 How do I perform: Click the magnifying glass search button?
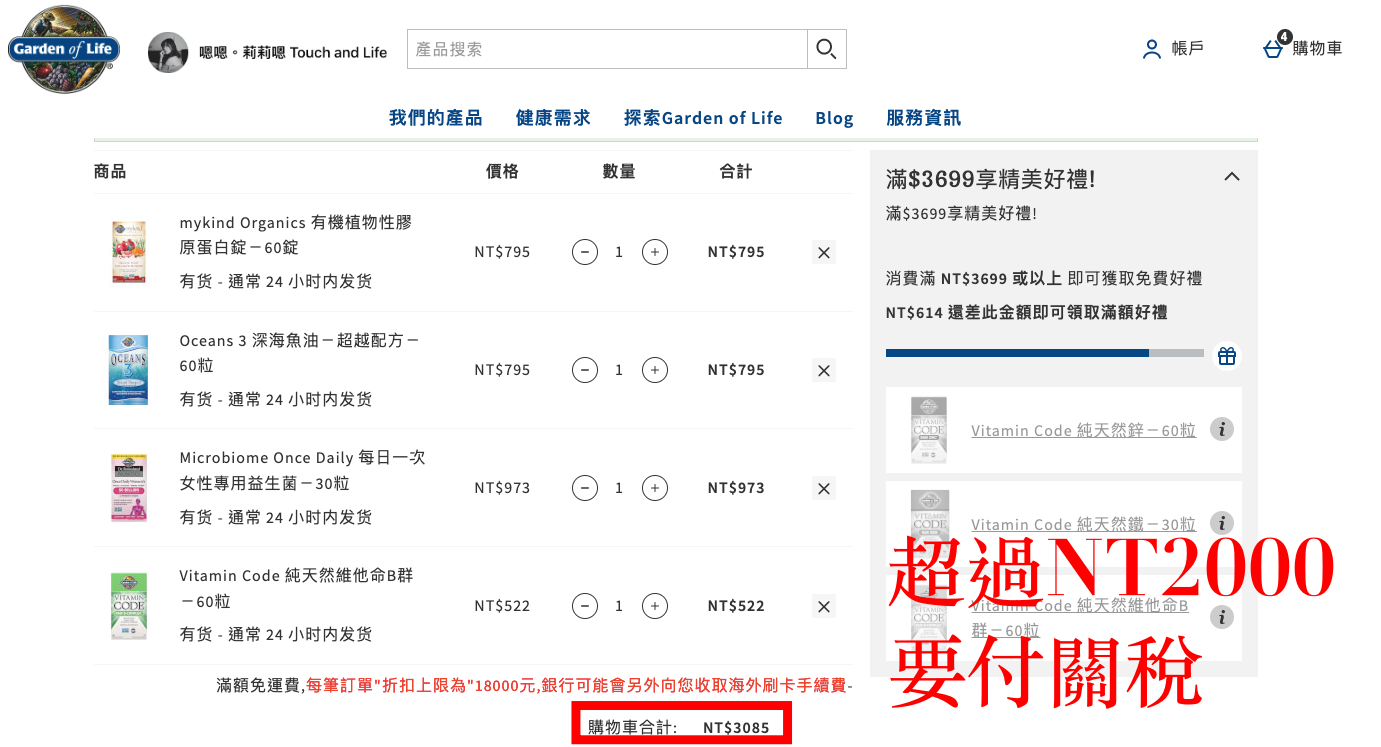(x=826, y=49)
